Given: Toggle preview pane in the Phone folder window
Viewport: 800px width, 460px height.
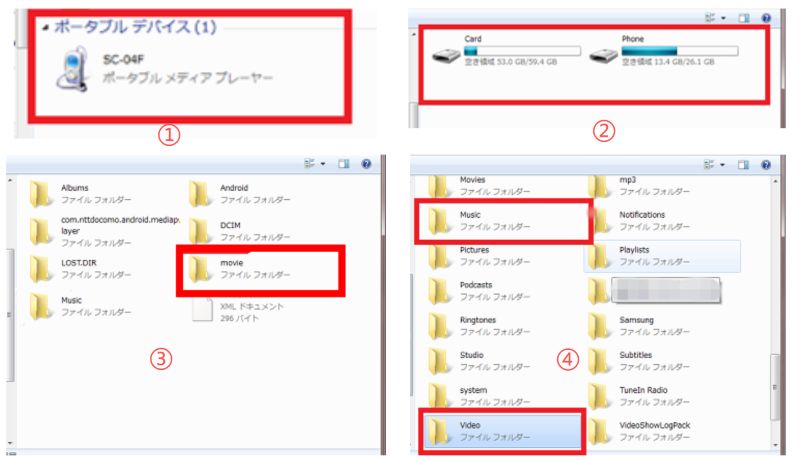Looking at the screenshot, I should point(744,164).
